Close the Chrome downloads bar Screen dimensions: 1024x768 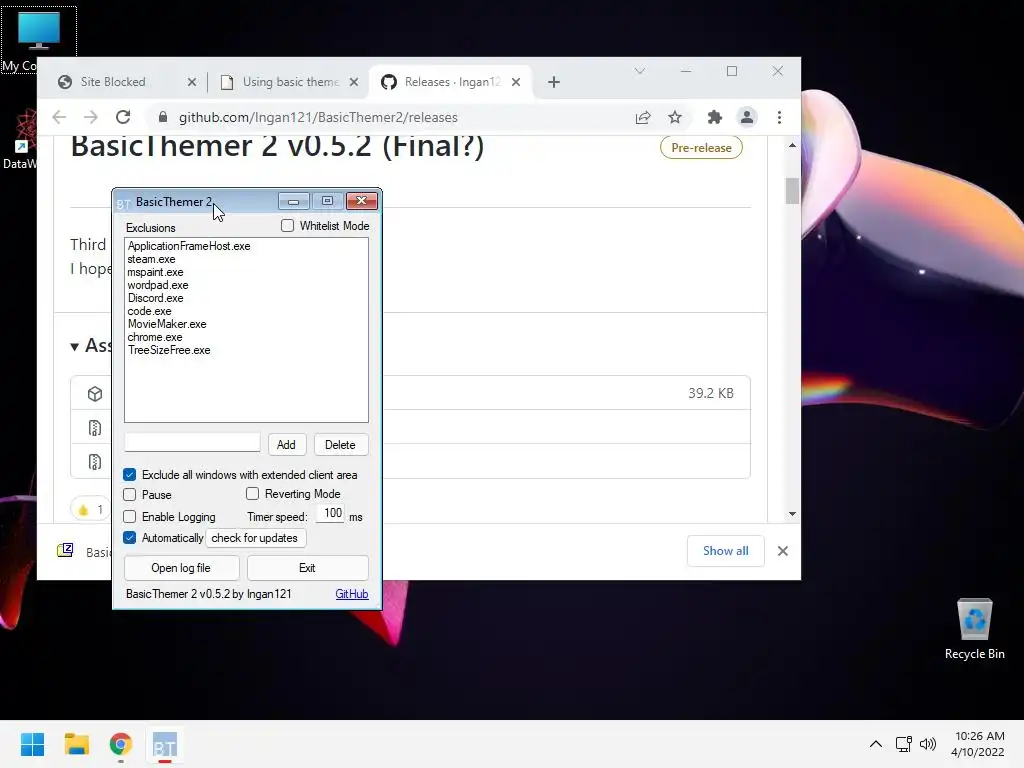pyautogui.click(x=782, y=551)
